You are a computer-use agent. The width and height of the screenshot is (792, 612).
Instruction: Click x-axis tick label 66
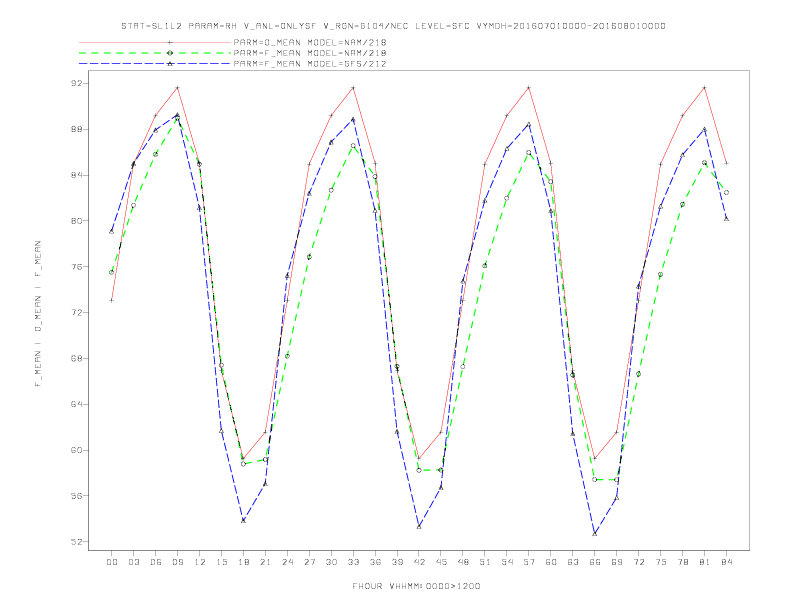pyautogui.click(x=595, y=562)
